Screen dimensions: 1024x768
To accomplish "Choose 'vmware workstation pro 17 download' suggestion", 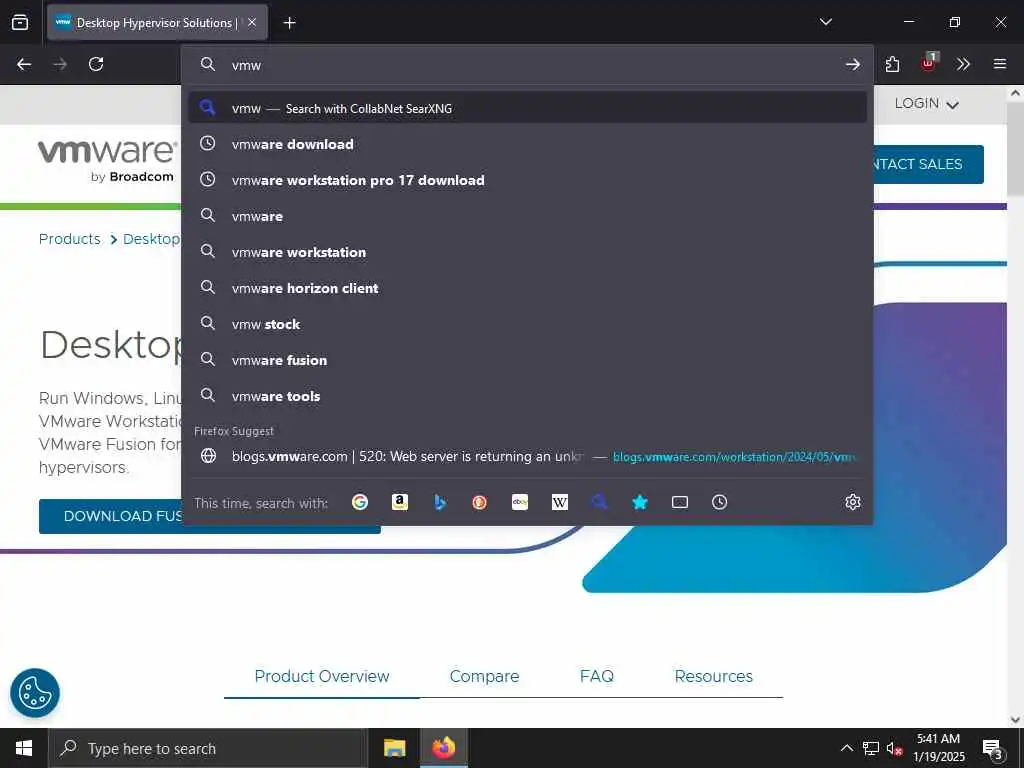I will pyautogui.click(x=528, y=180).
